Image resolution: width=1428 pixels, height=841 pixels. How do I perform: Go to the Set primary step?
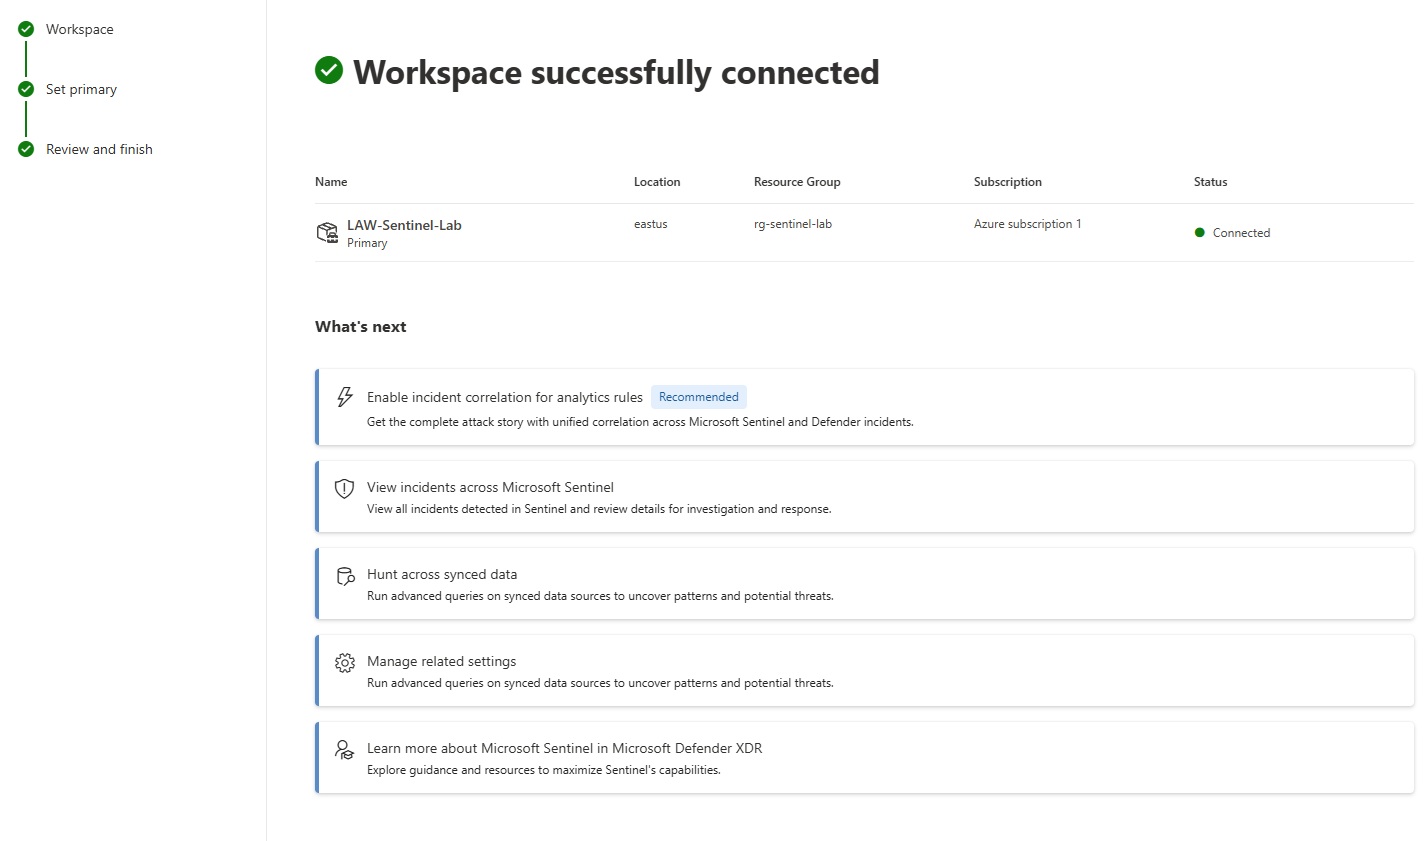(x=81, y=89)
